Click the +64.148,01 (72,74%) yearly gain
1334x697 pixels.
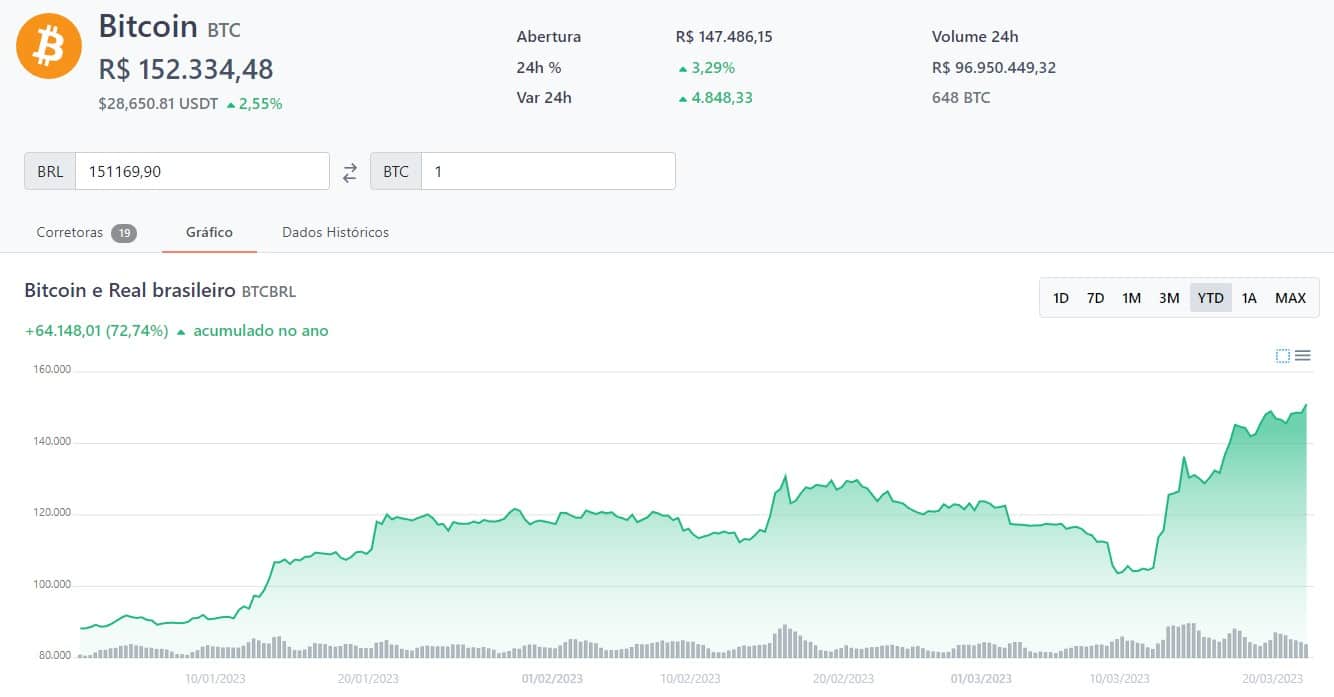click(x=96, y=331)
